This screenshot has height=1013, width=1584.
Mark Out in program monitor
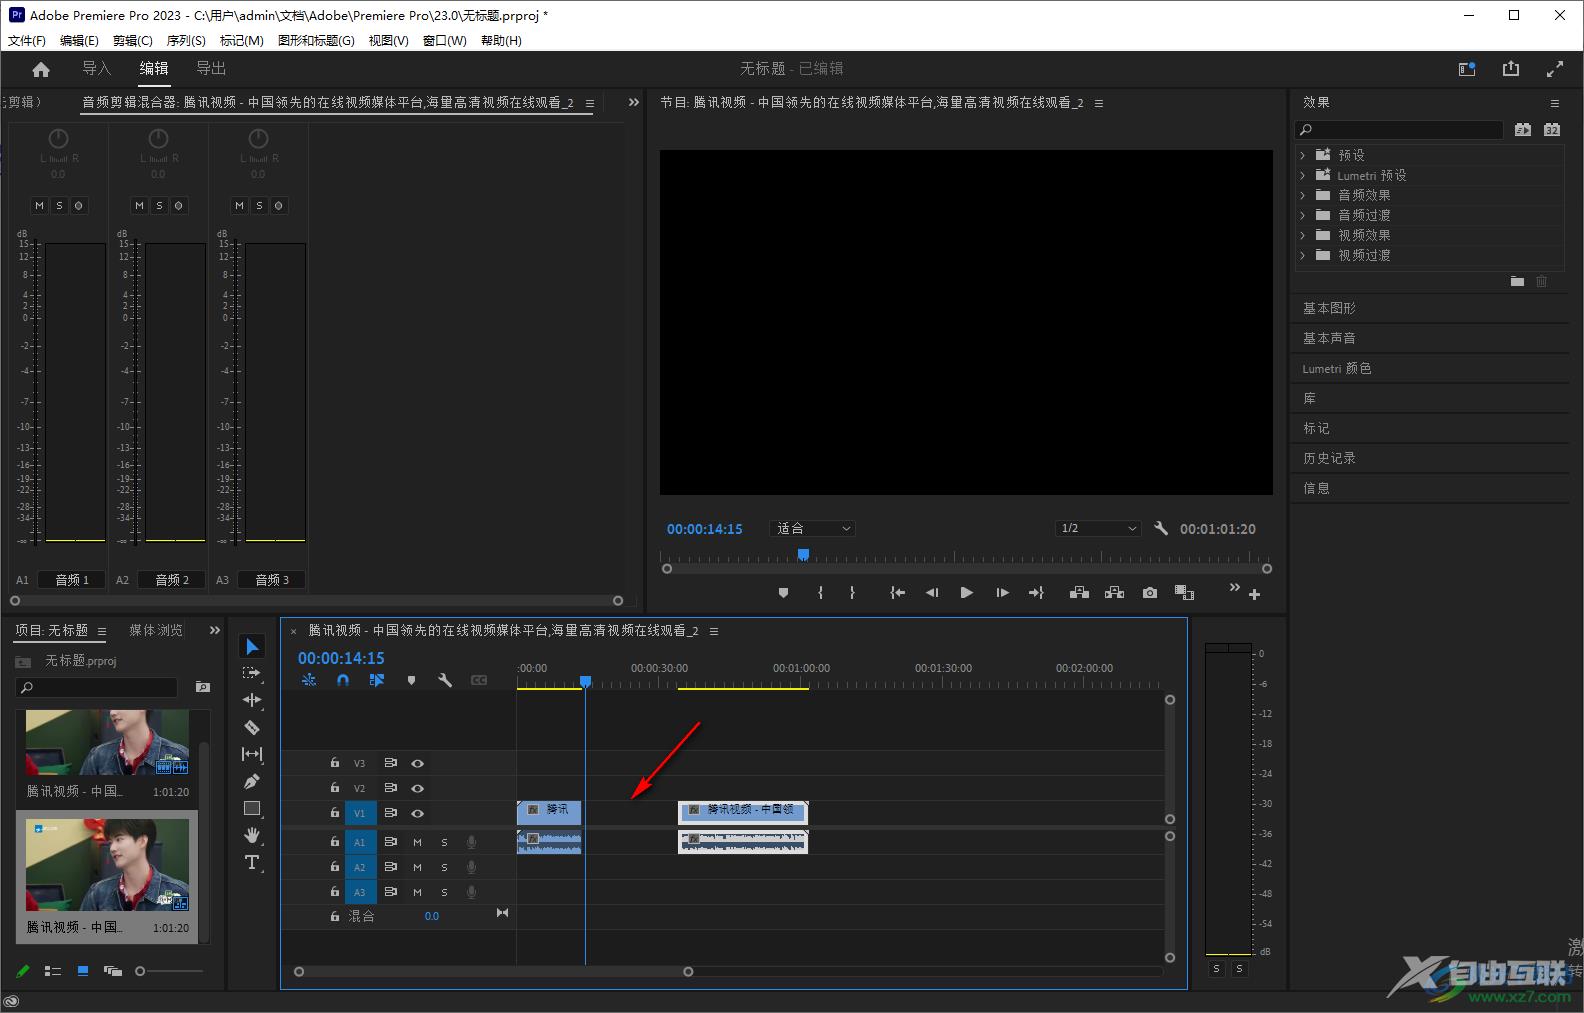(852, 593)
